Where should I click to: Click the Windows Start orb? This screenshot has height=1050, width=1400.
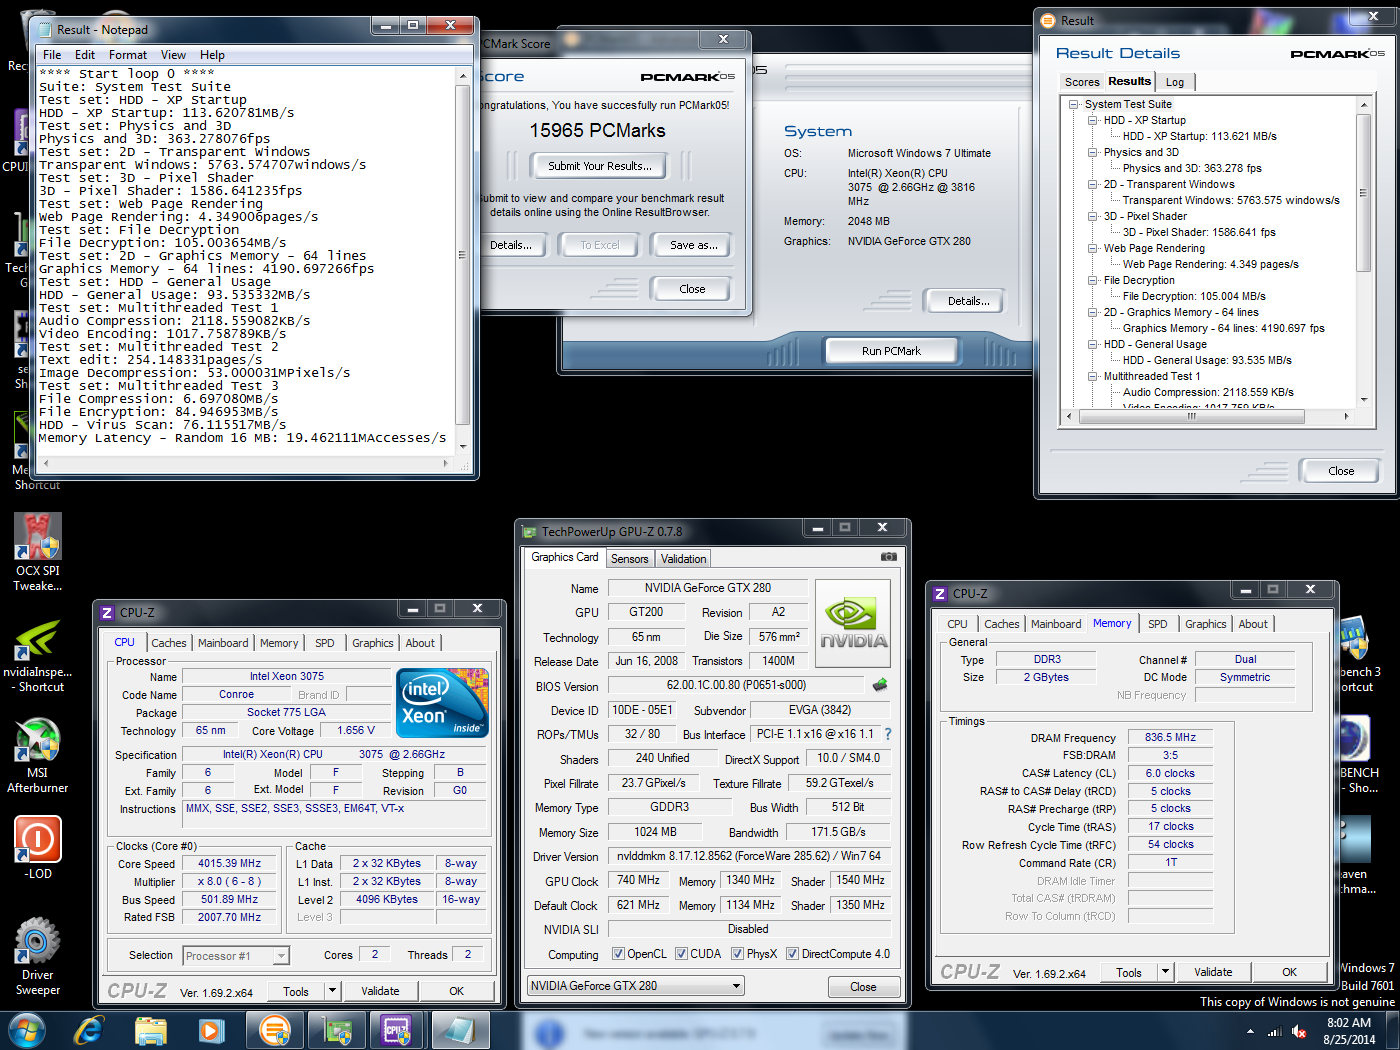[x=27, y=1030]
